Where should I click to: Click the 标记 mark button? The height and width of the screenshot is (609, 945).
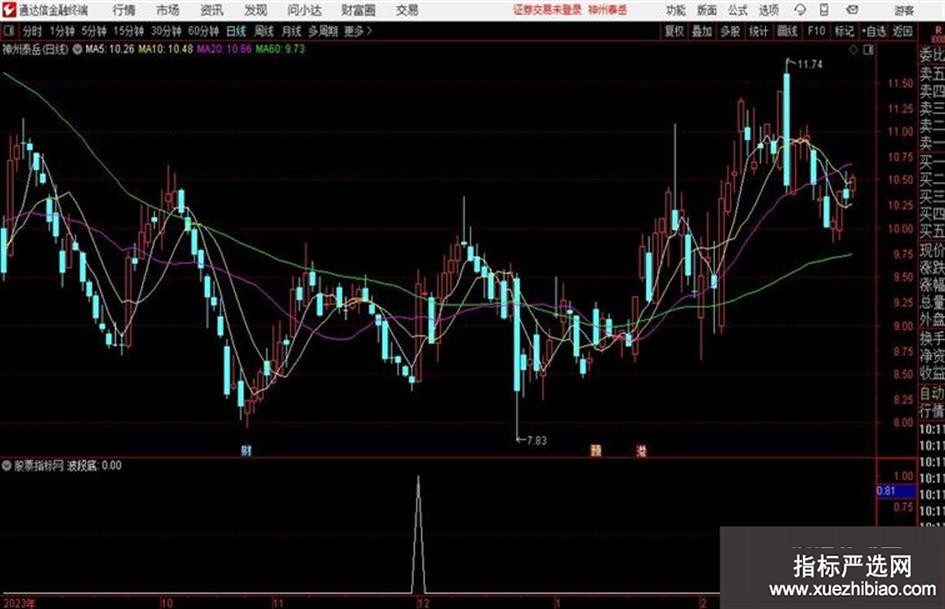[x=844, y=31]
